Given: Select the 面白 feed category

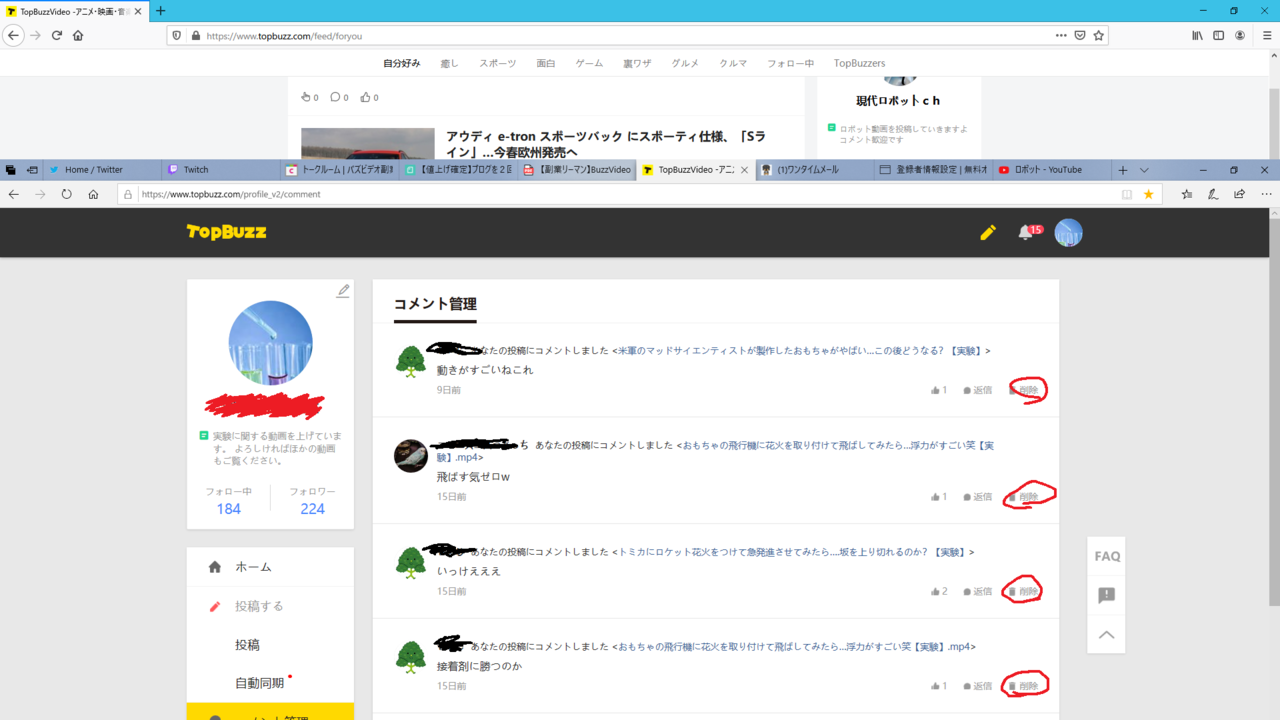Looking at the screenshot, I should click(546, 63).
